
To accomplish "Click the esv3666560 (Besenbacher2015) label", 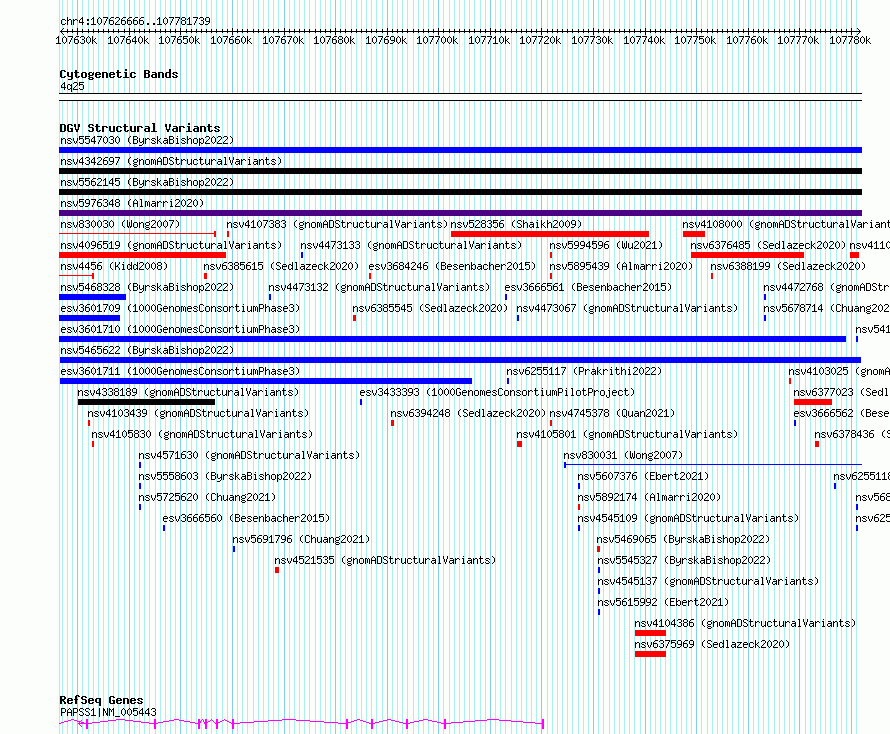I will pos(246,518).
